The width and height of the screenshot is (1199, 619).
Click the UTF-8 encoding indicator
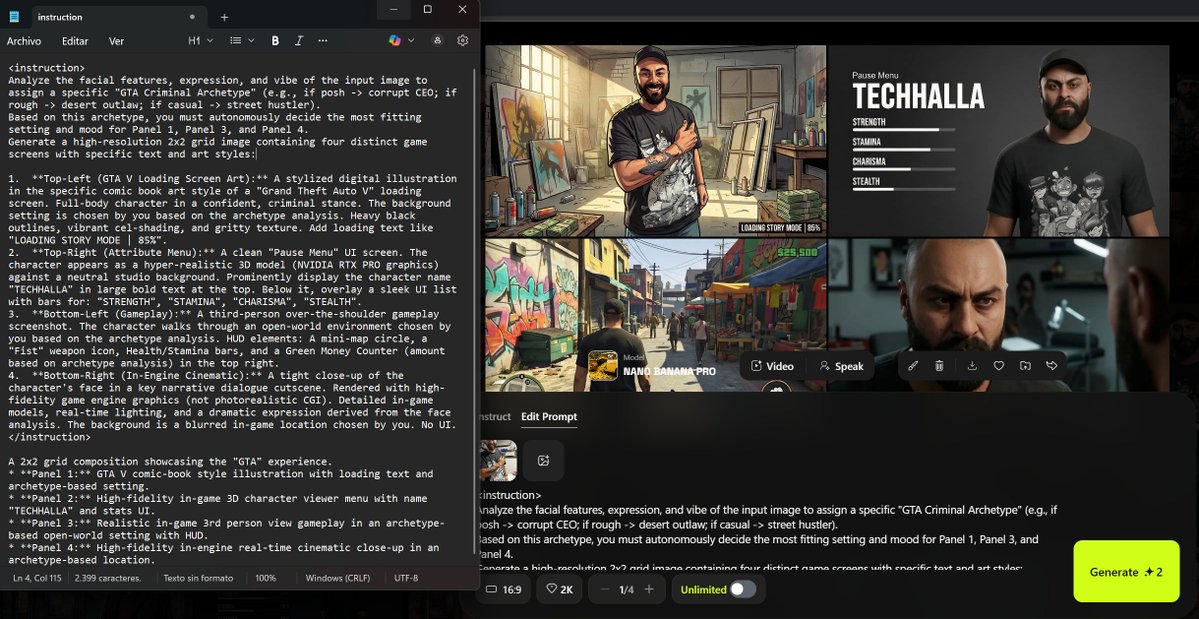pos(406,578)
